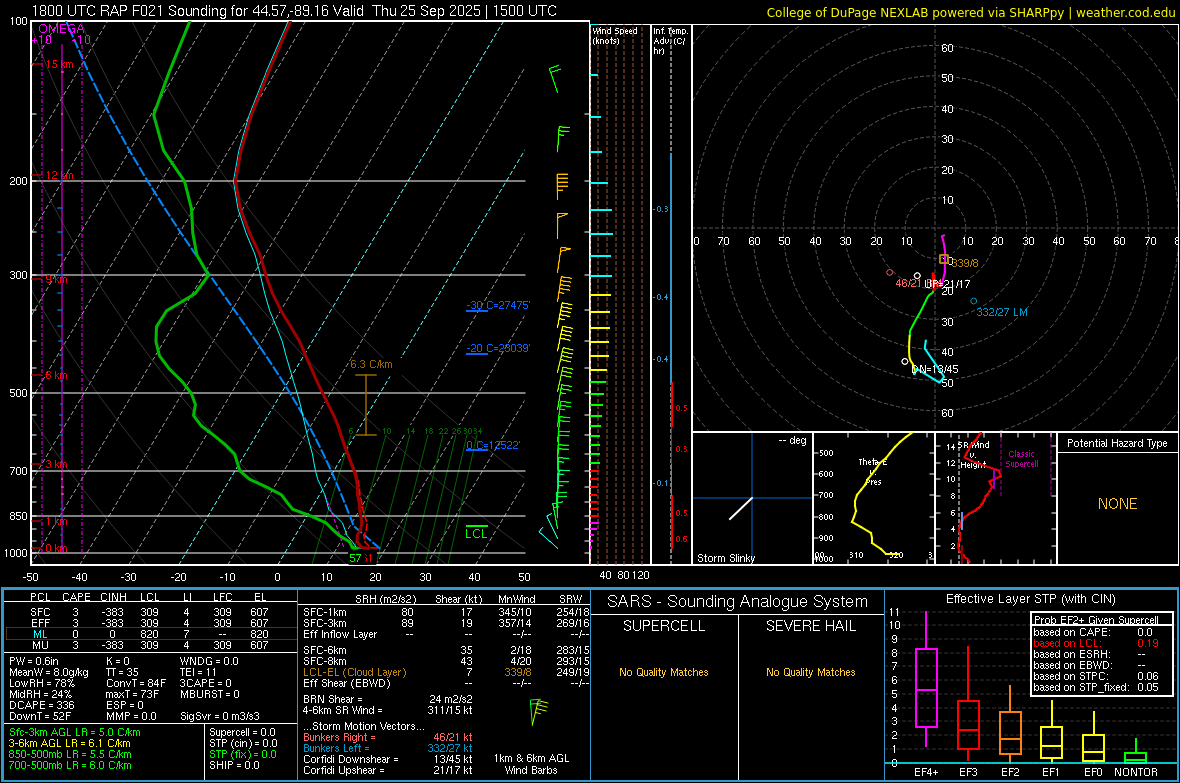Click the 9 km height marker
The image size is (1180, 783).
coord(56,279)
